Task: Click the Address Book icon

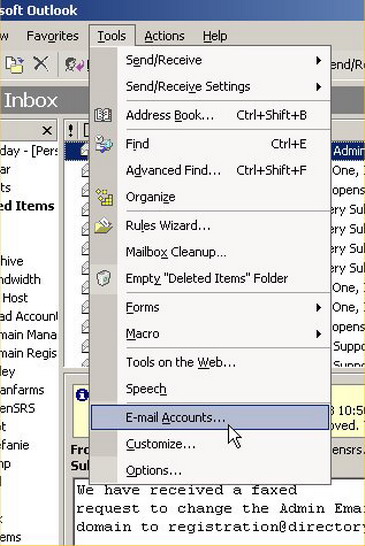Action: [103, 115]
